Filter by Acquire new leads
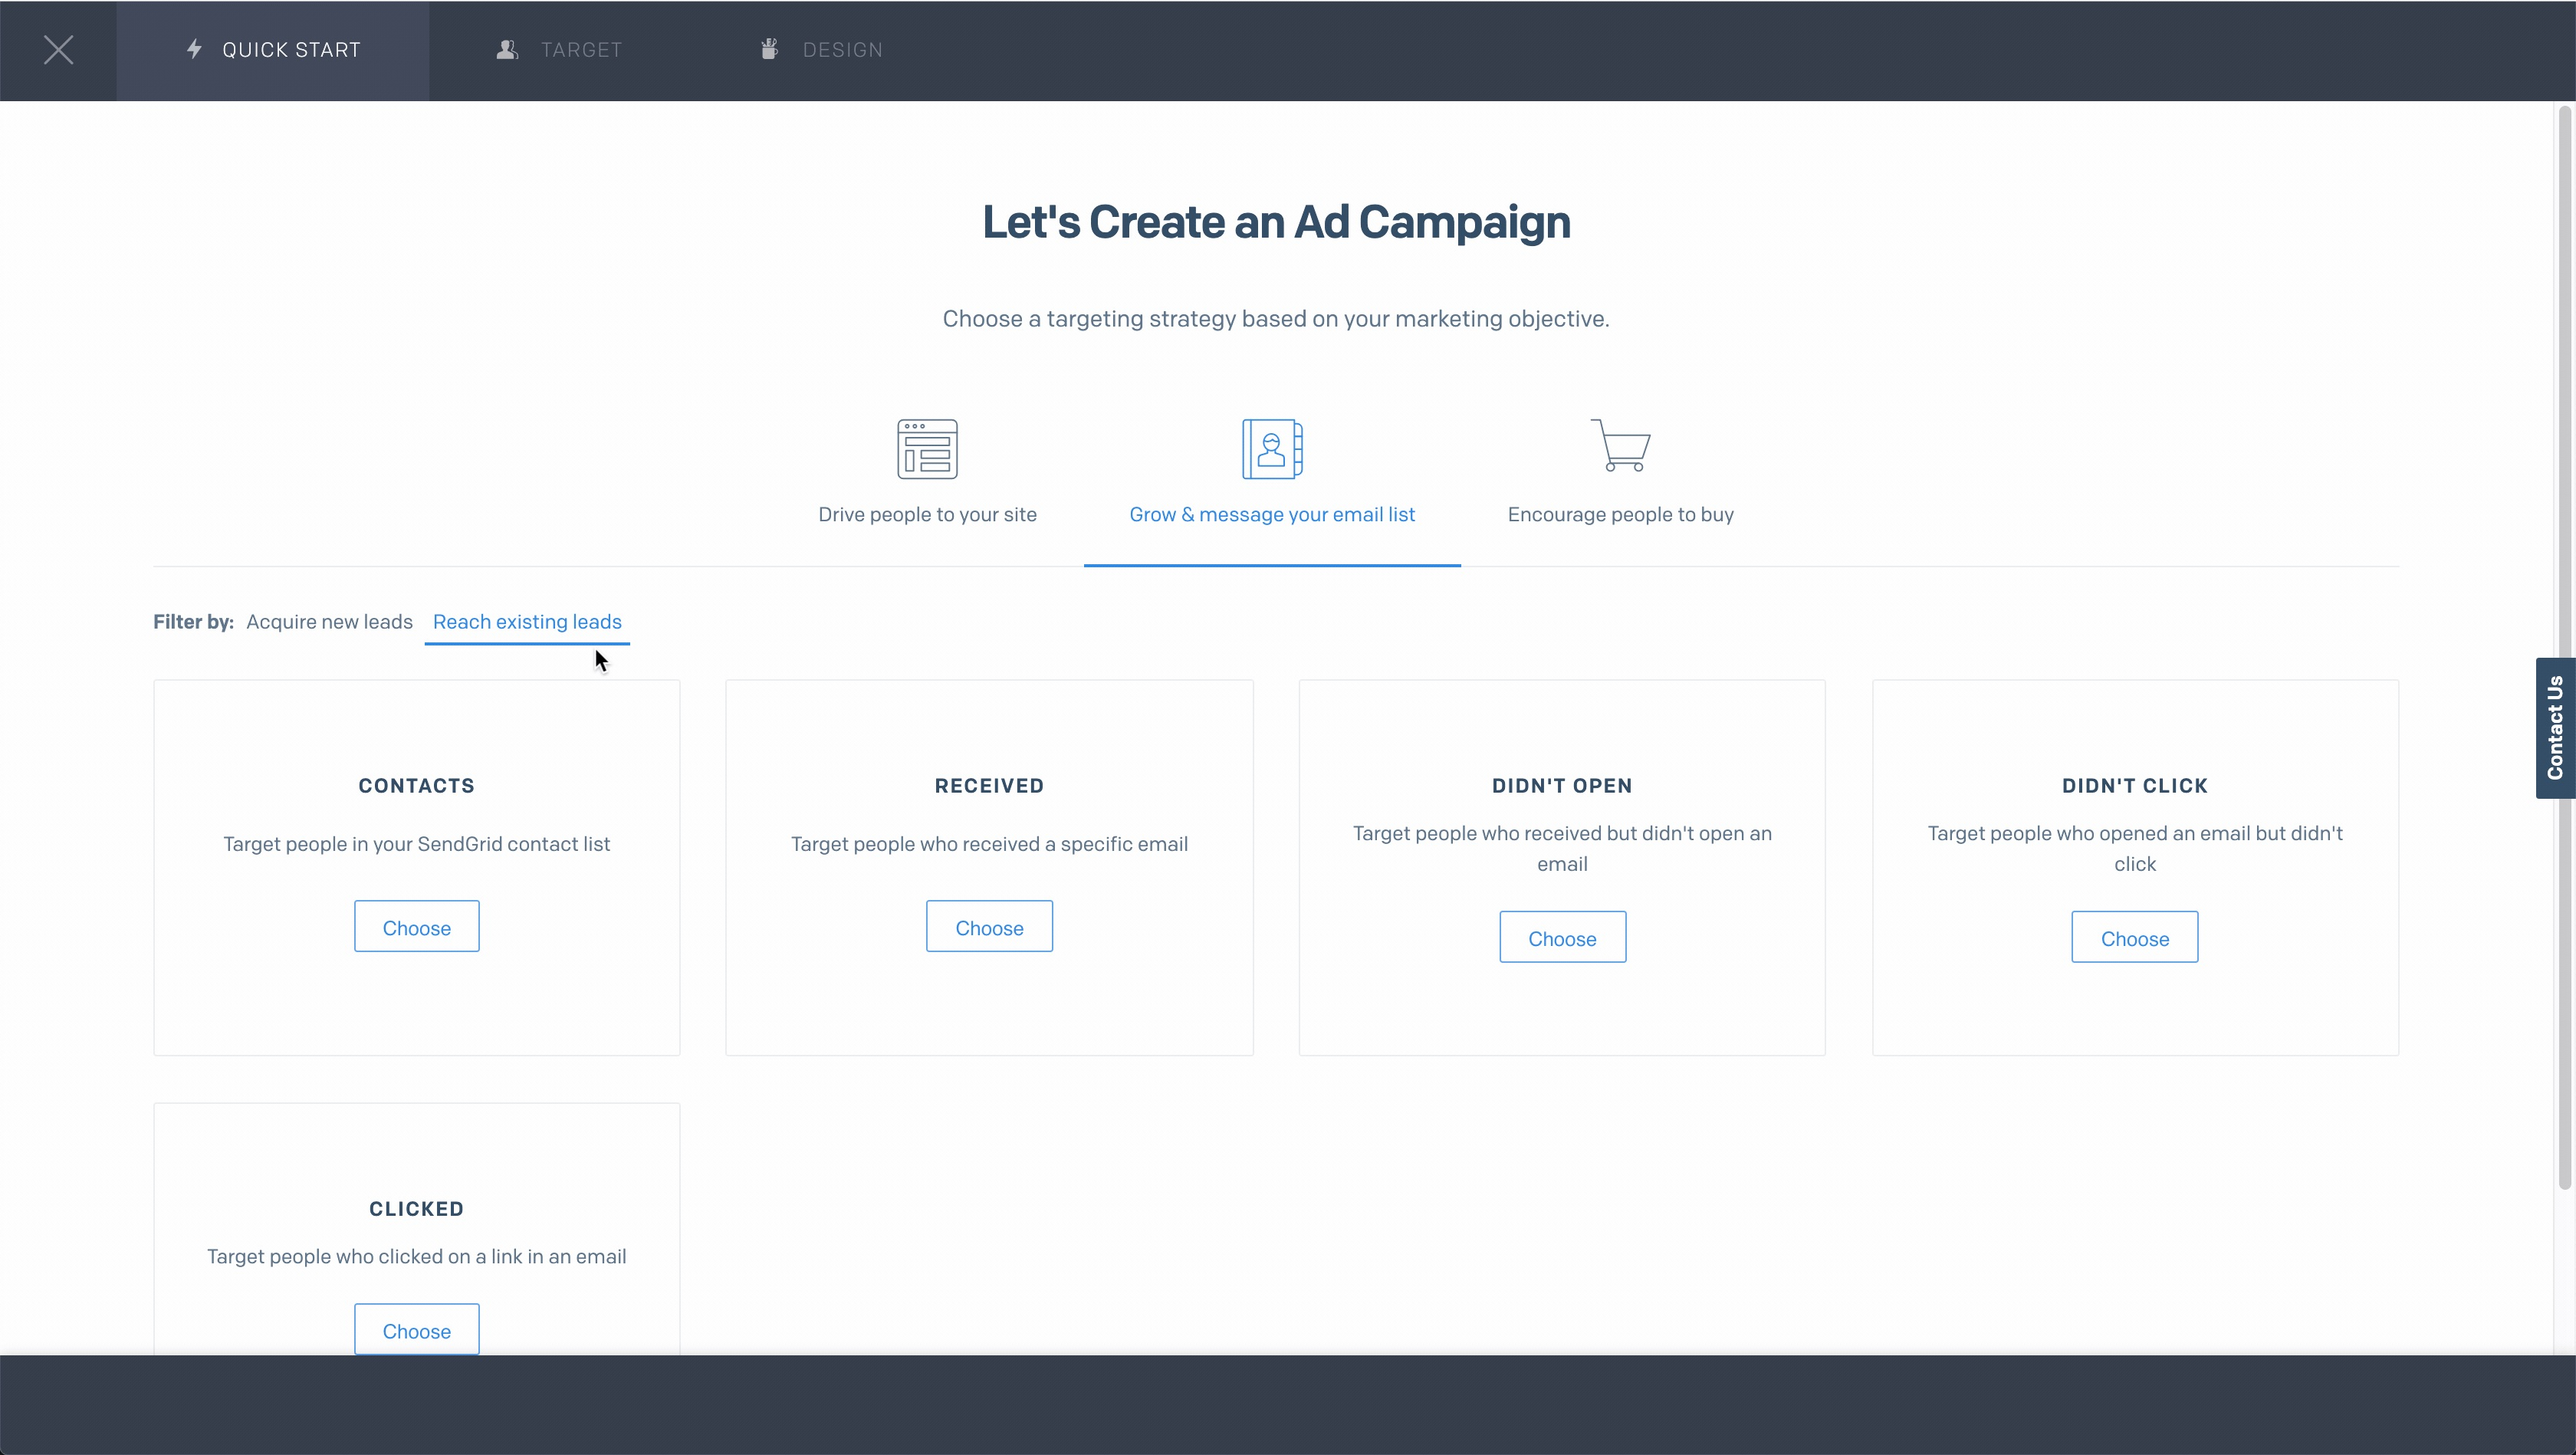This screenshot has width=2576, height=1455. coord(329,621)
